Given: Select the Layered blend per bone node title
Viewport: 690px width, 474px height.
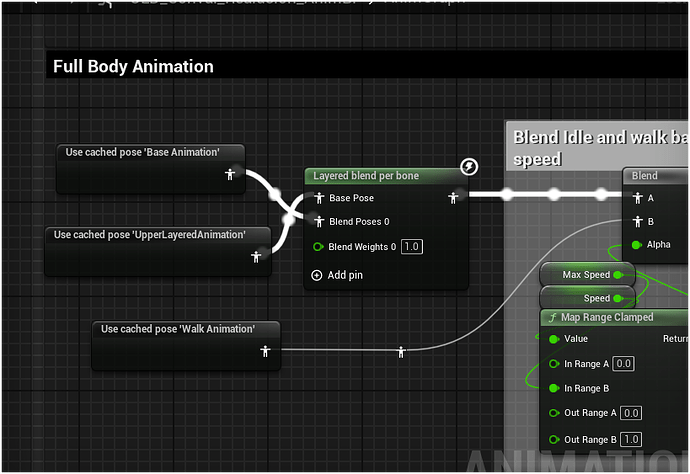Looking at the screenshot, I should (x=366, y=176).
